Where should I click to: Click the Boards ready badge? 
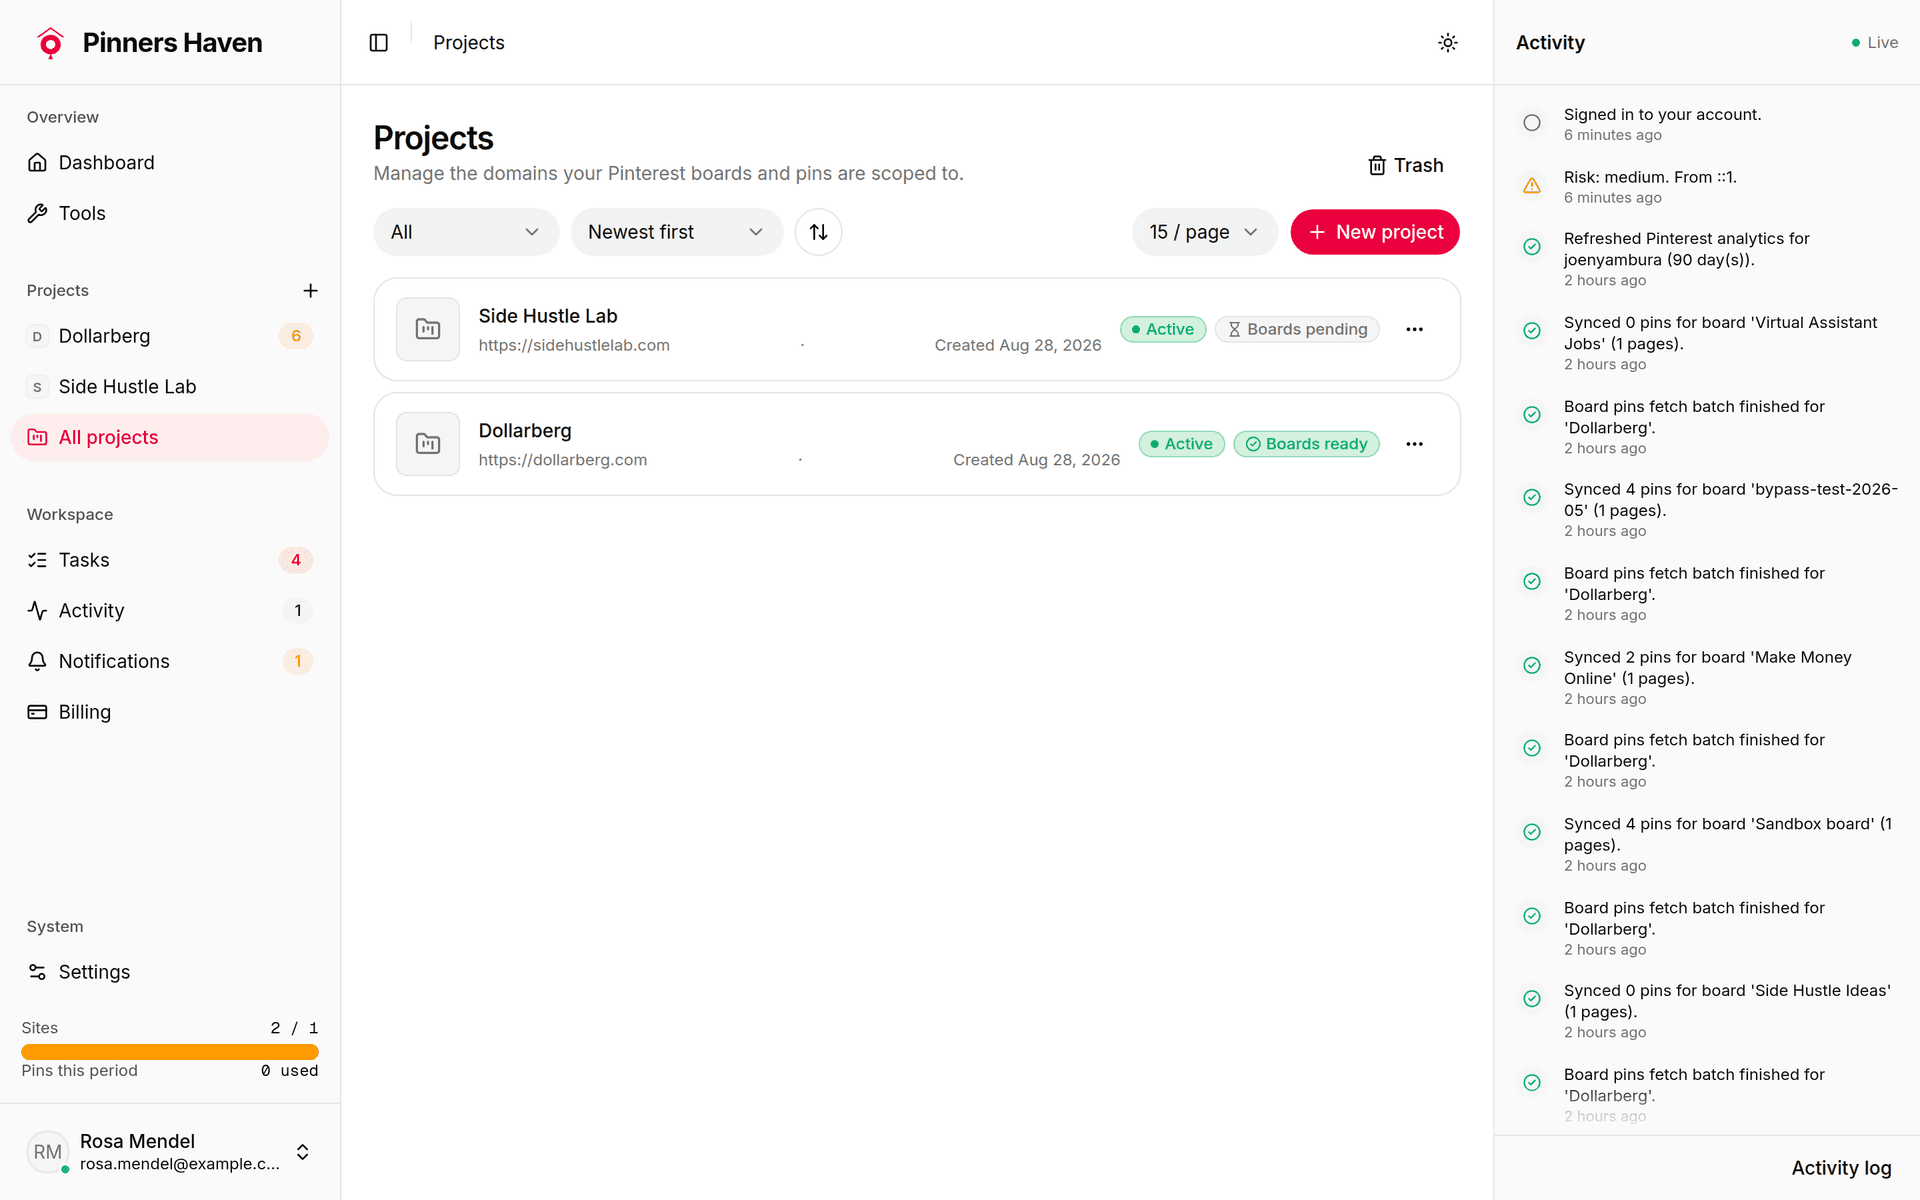click(x=1306, y=444)
